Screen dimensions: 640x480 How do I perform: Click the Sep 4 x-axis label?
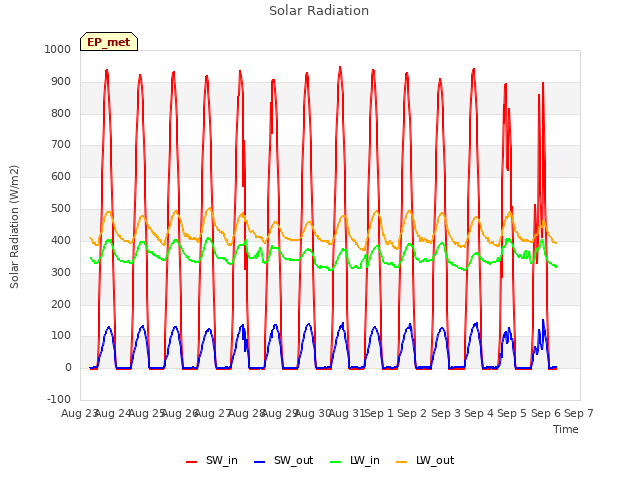click(479, 413)
